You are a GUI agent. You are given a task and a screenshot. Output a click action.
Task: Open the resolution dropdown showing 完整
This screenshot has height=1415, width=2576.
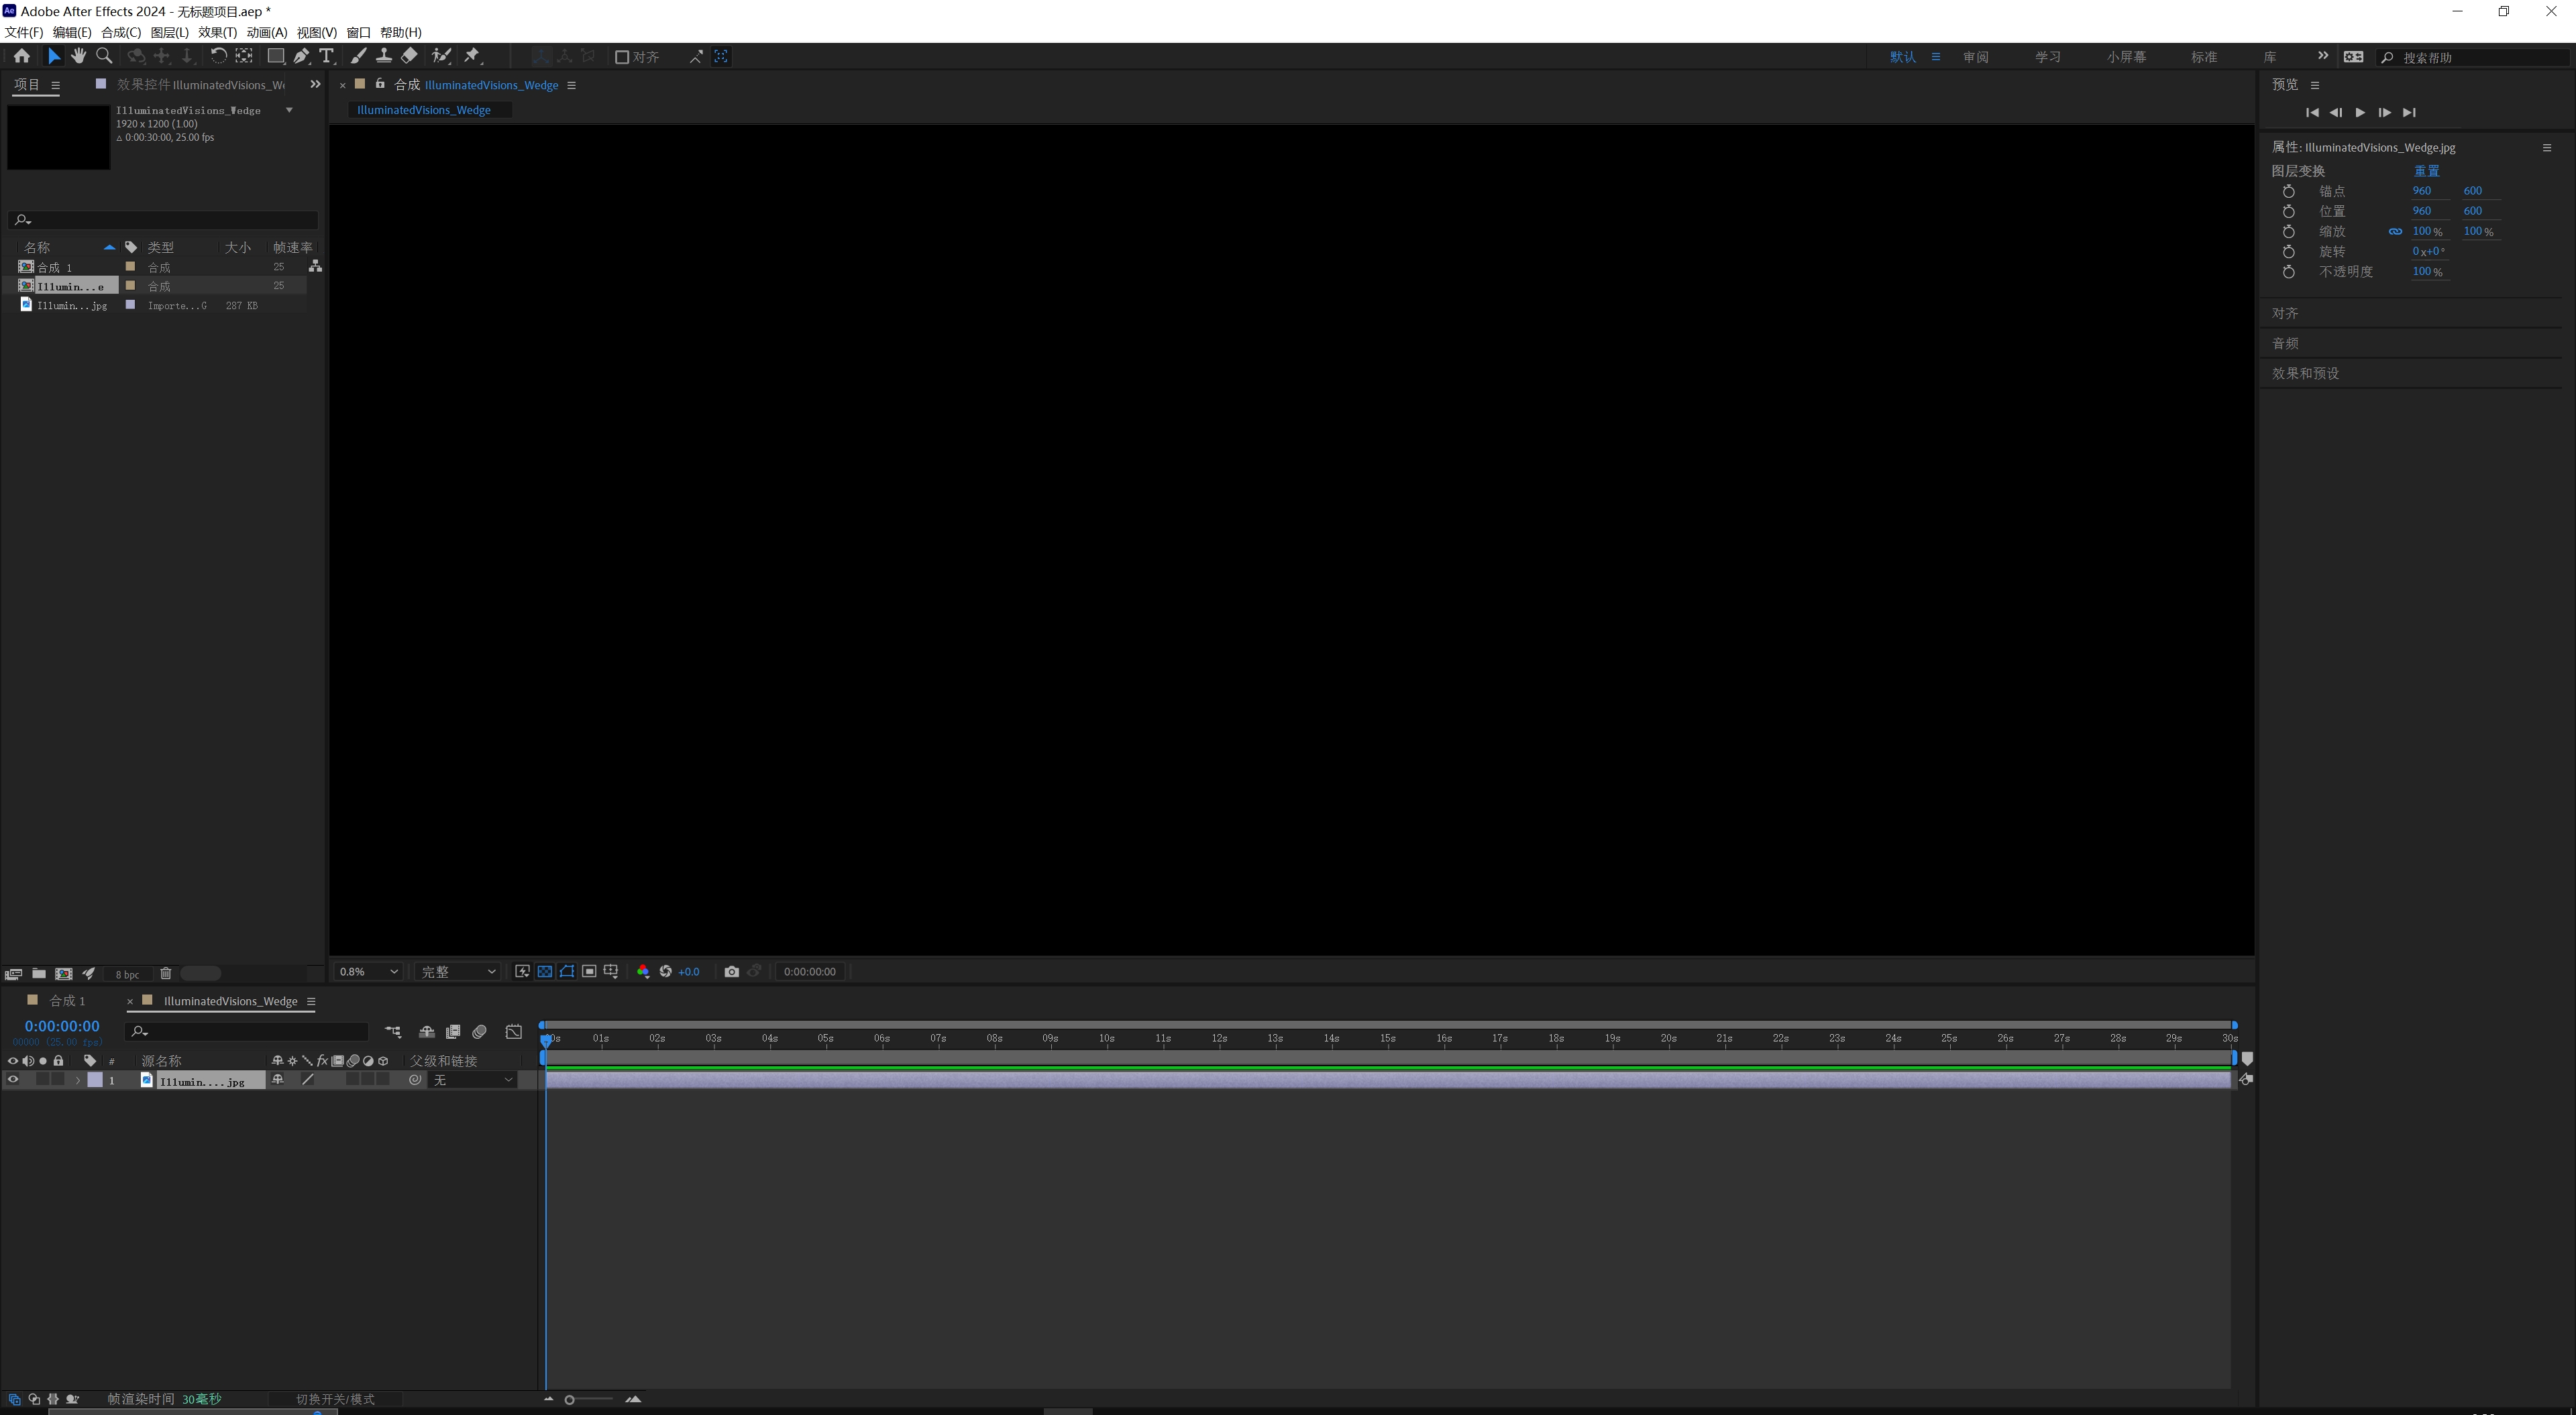tap(457, 971)
